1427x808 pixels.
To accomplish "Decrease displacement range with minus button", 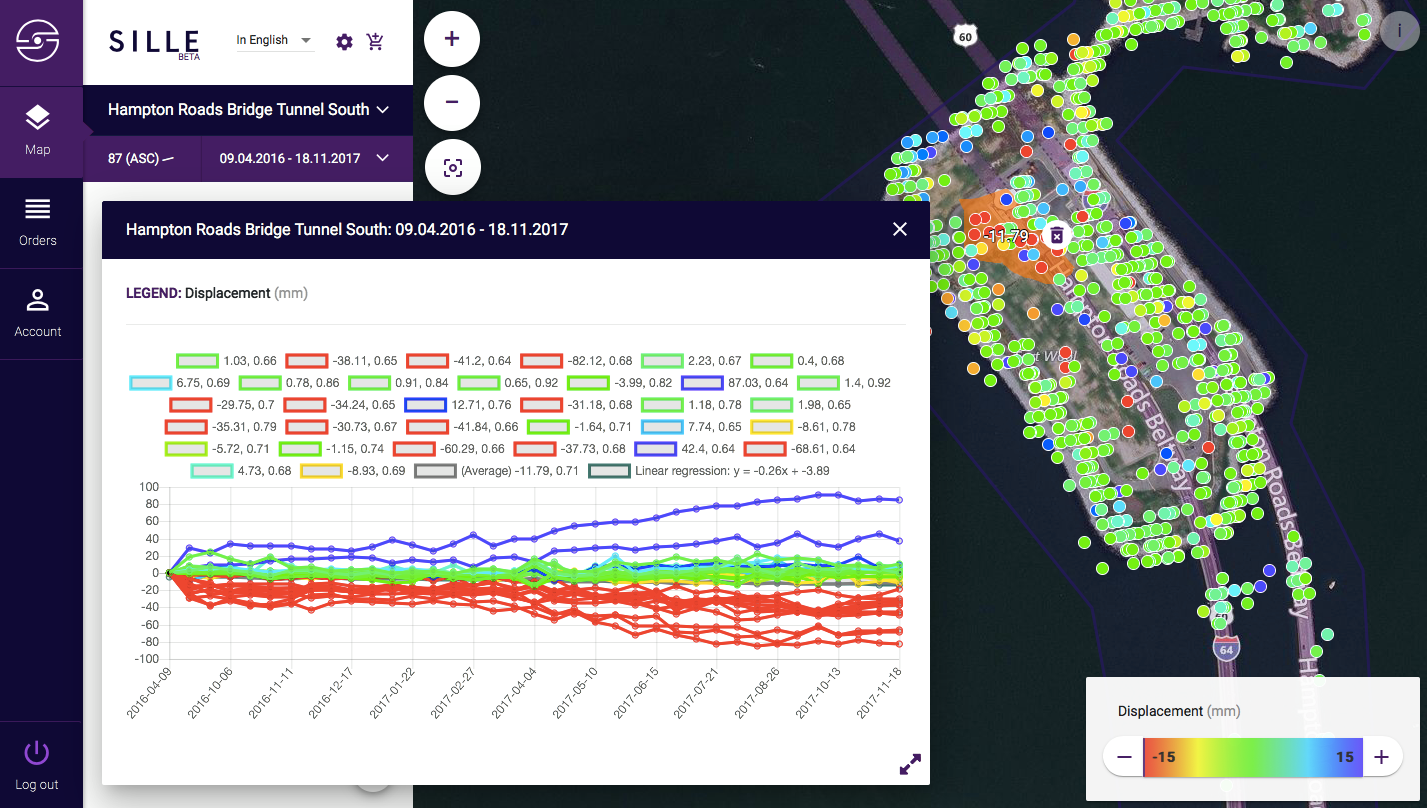I will pos(1125,757).
